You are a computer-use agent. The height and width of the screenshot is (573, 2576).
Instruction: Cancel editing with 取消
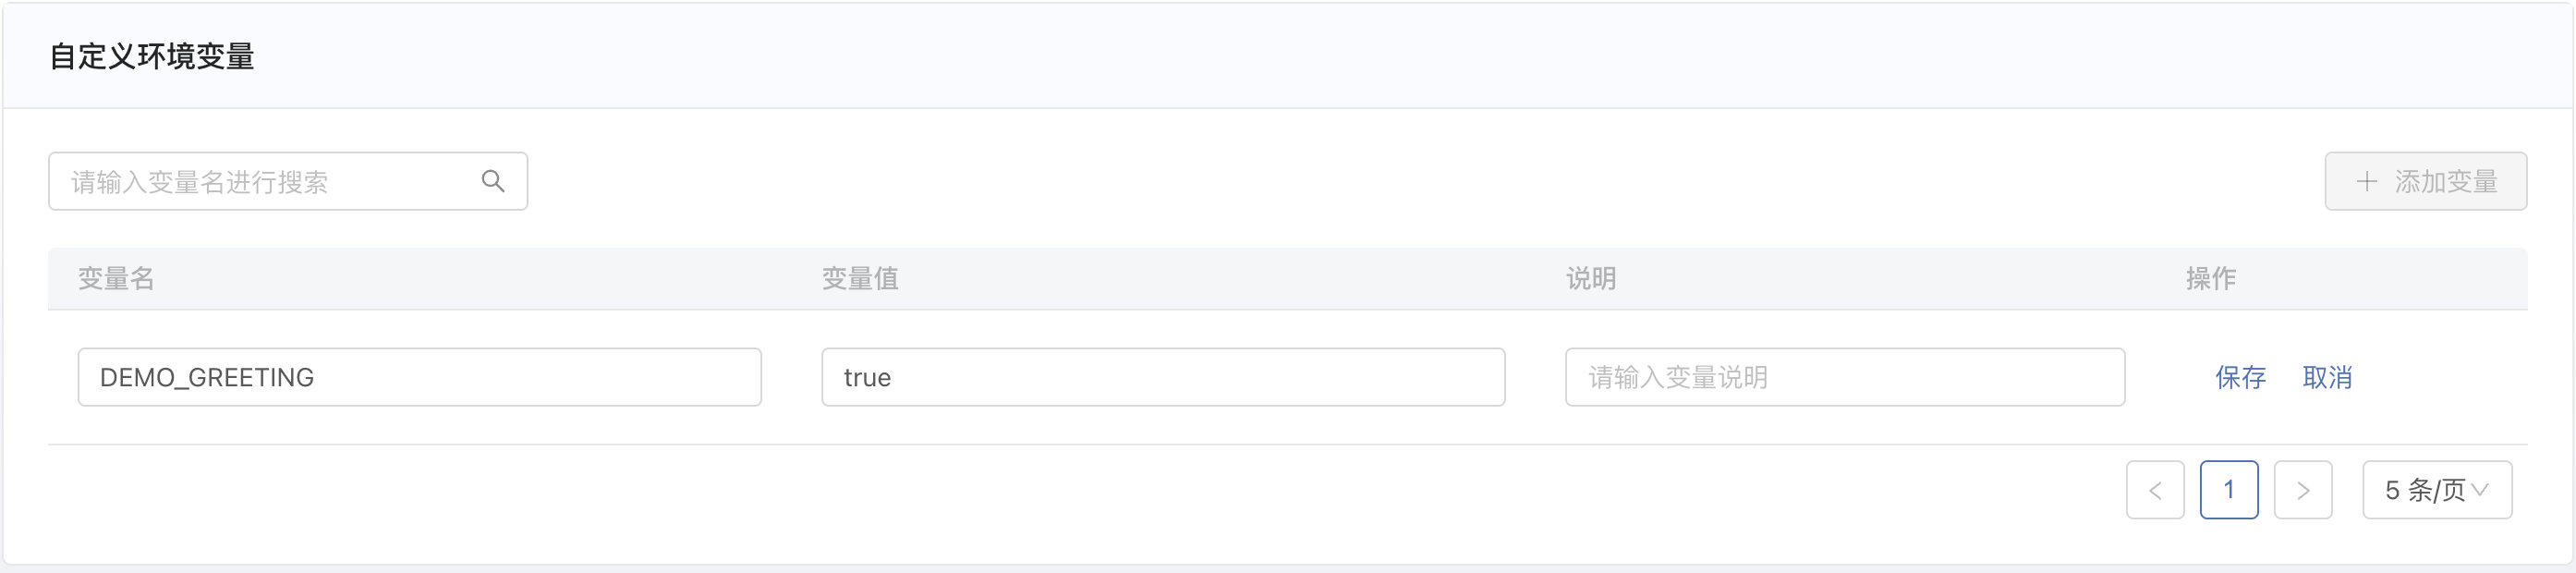click(x=2327, y=377)
